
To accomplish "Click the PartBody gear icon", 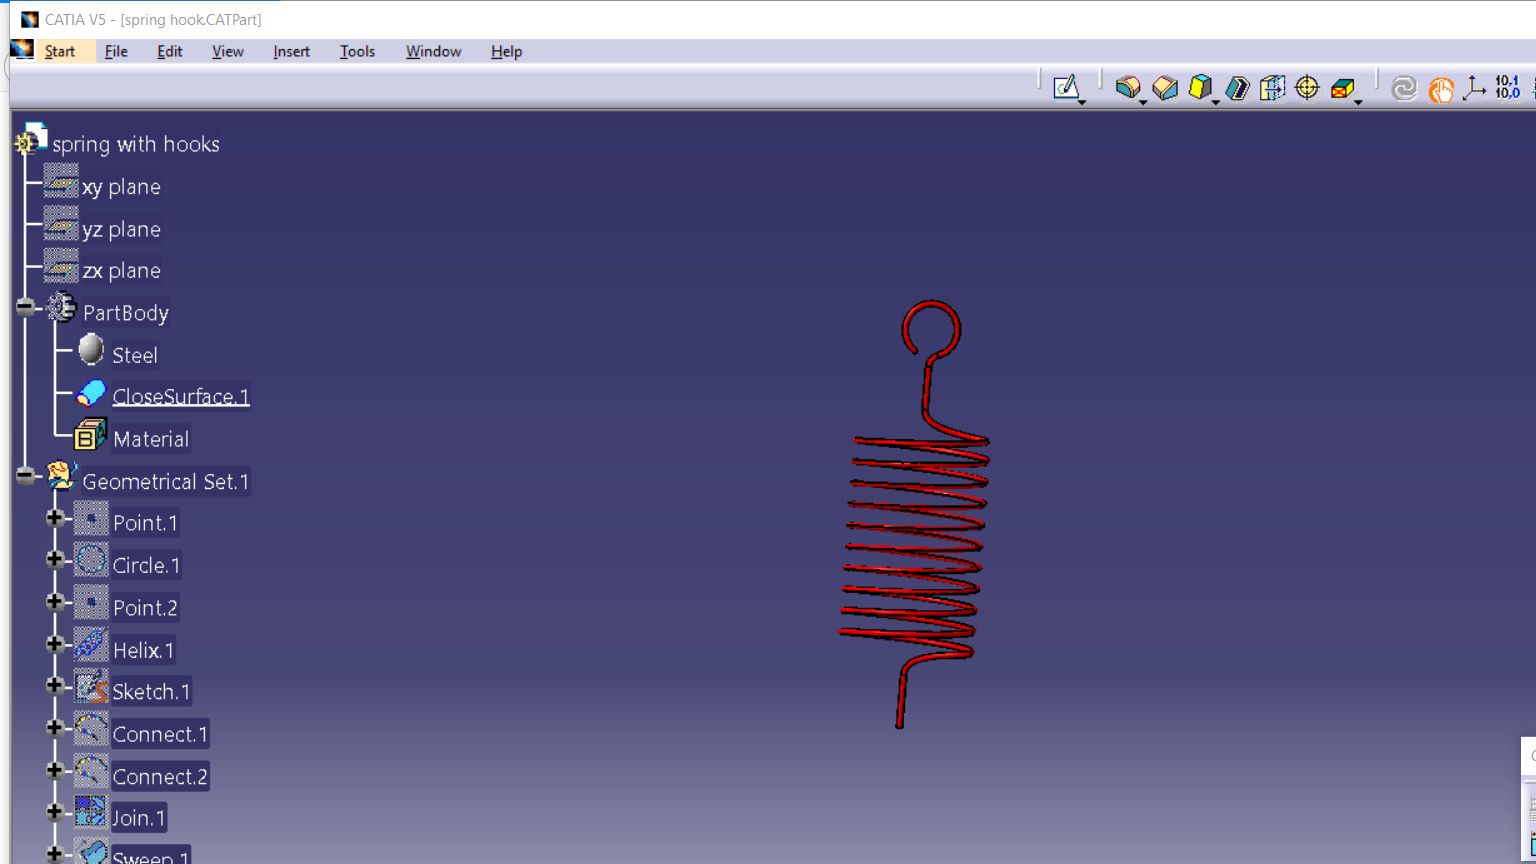I will (62, 308).
